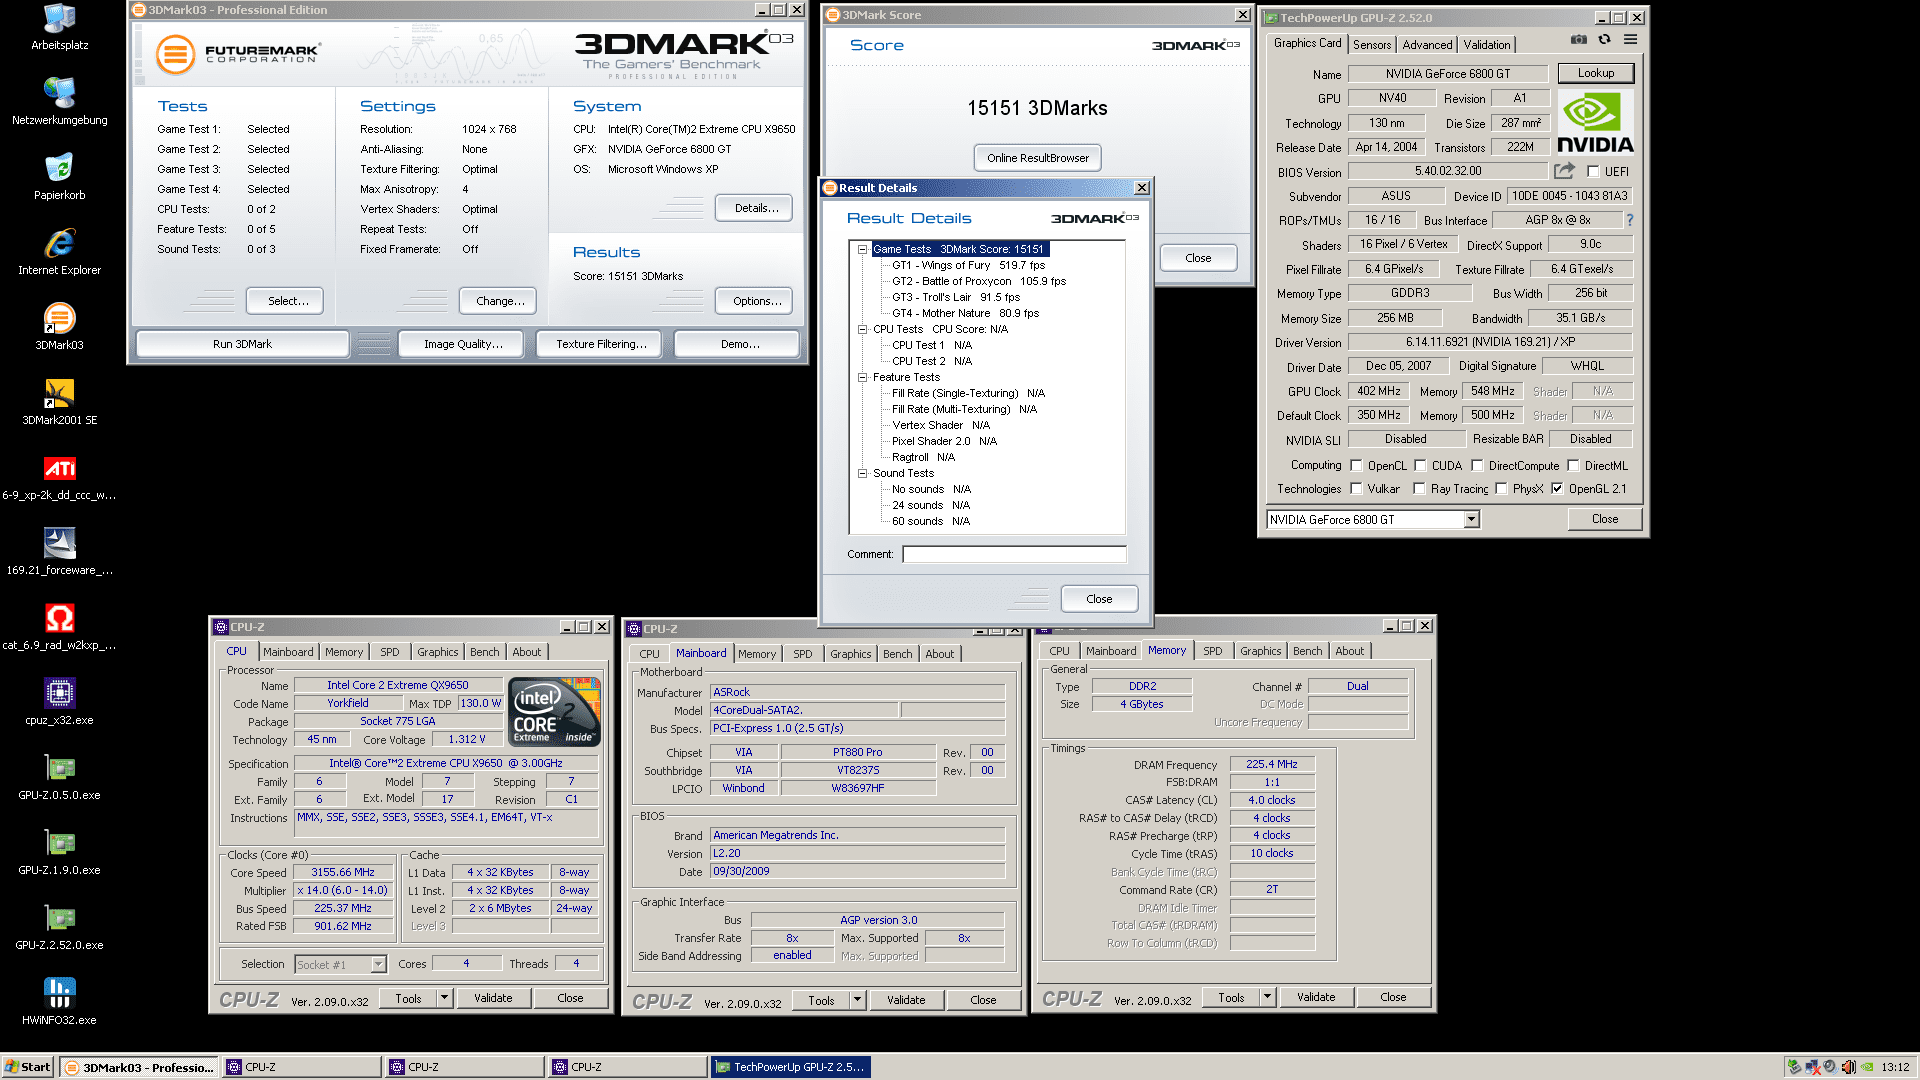
Task: Open Tools dropdown arrow in Mainboard window
Action: 857,999
